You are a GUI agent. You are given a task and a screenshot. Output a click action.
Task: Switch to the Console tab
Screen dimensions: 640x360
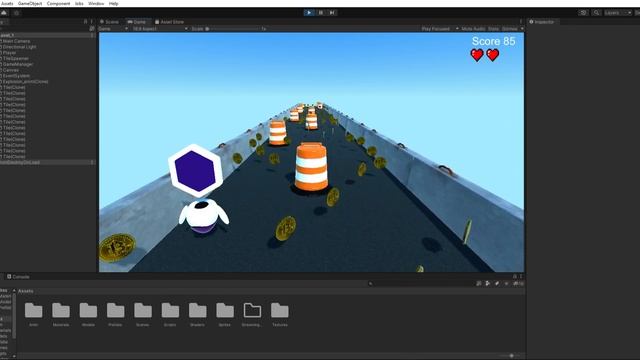[18, 277]
